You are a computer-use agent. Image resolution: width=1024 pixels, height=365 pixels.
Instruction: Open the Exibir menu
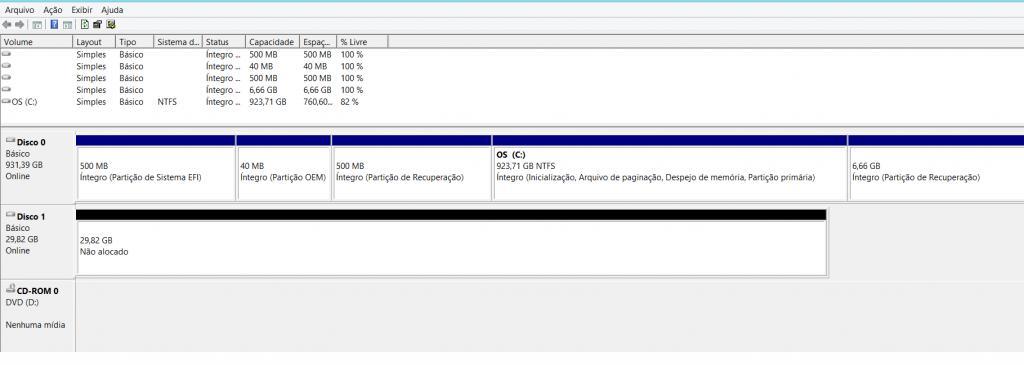(x=82, y=10)
